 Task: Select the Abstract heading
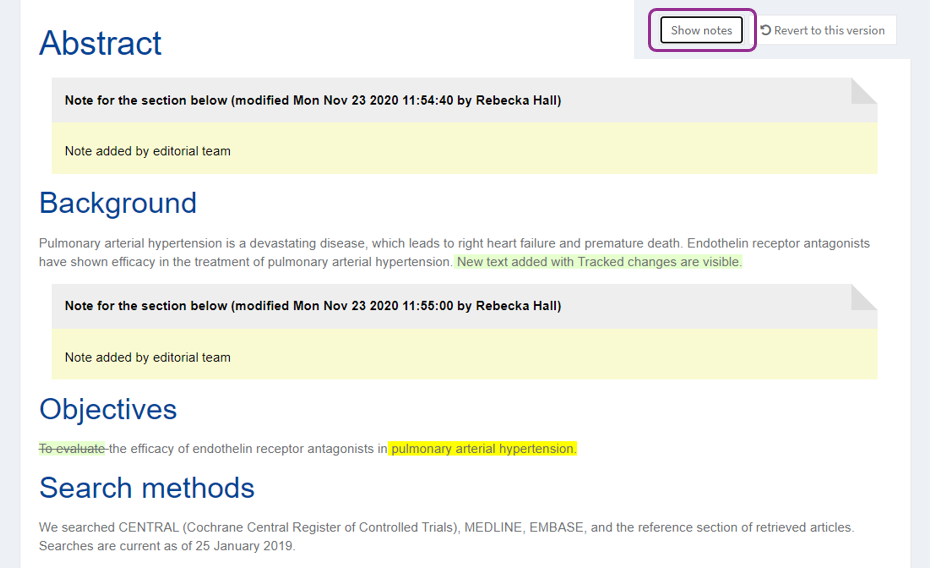point(100,43)
